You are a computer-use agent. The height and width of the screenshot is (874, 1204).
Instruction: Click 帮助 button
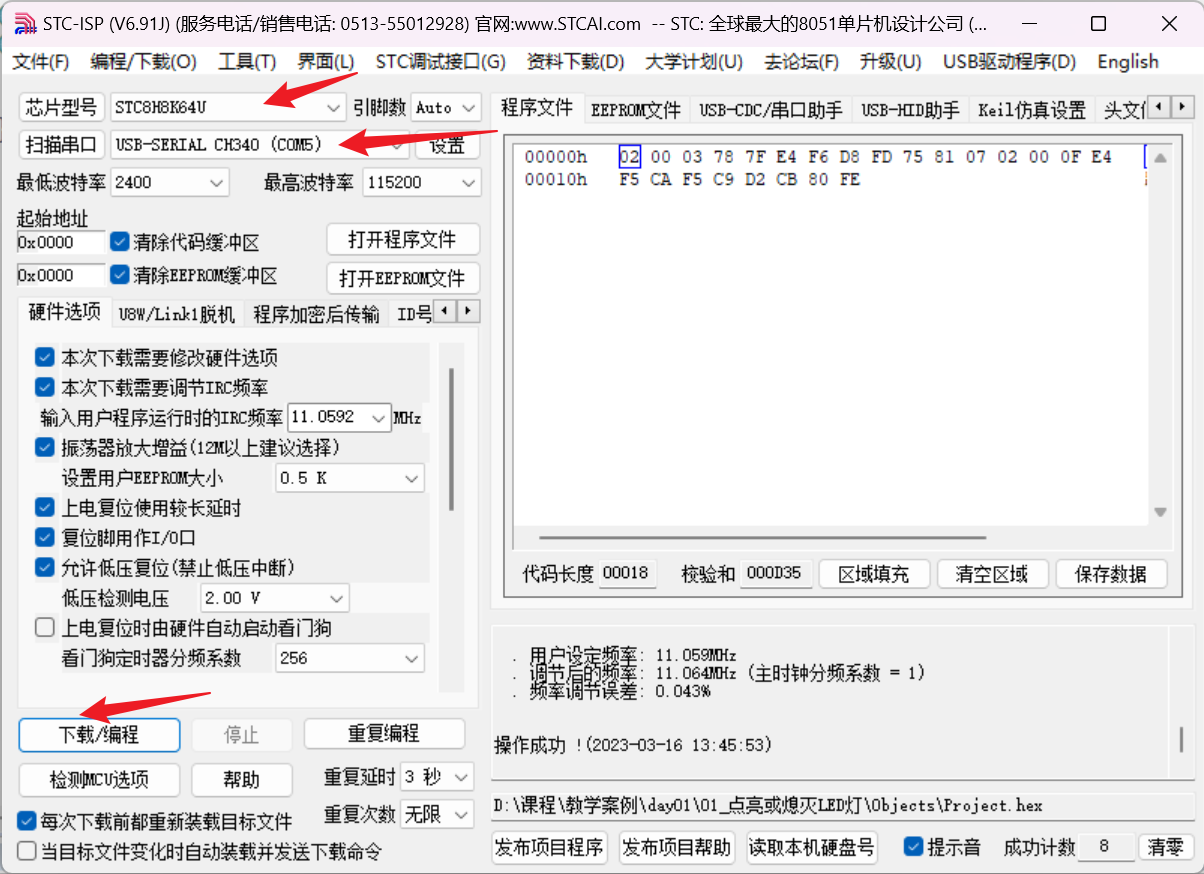coord(241,779)
